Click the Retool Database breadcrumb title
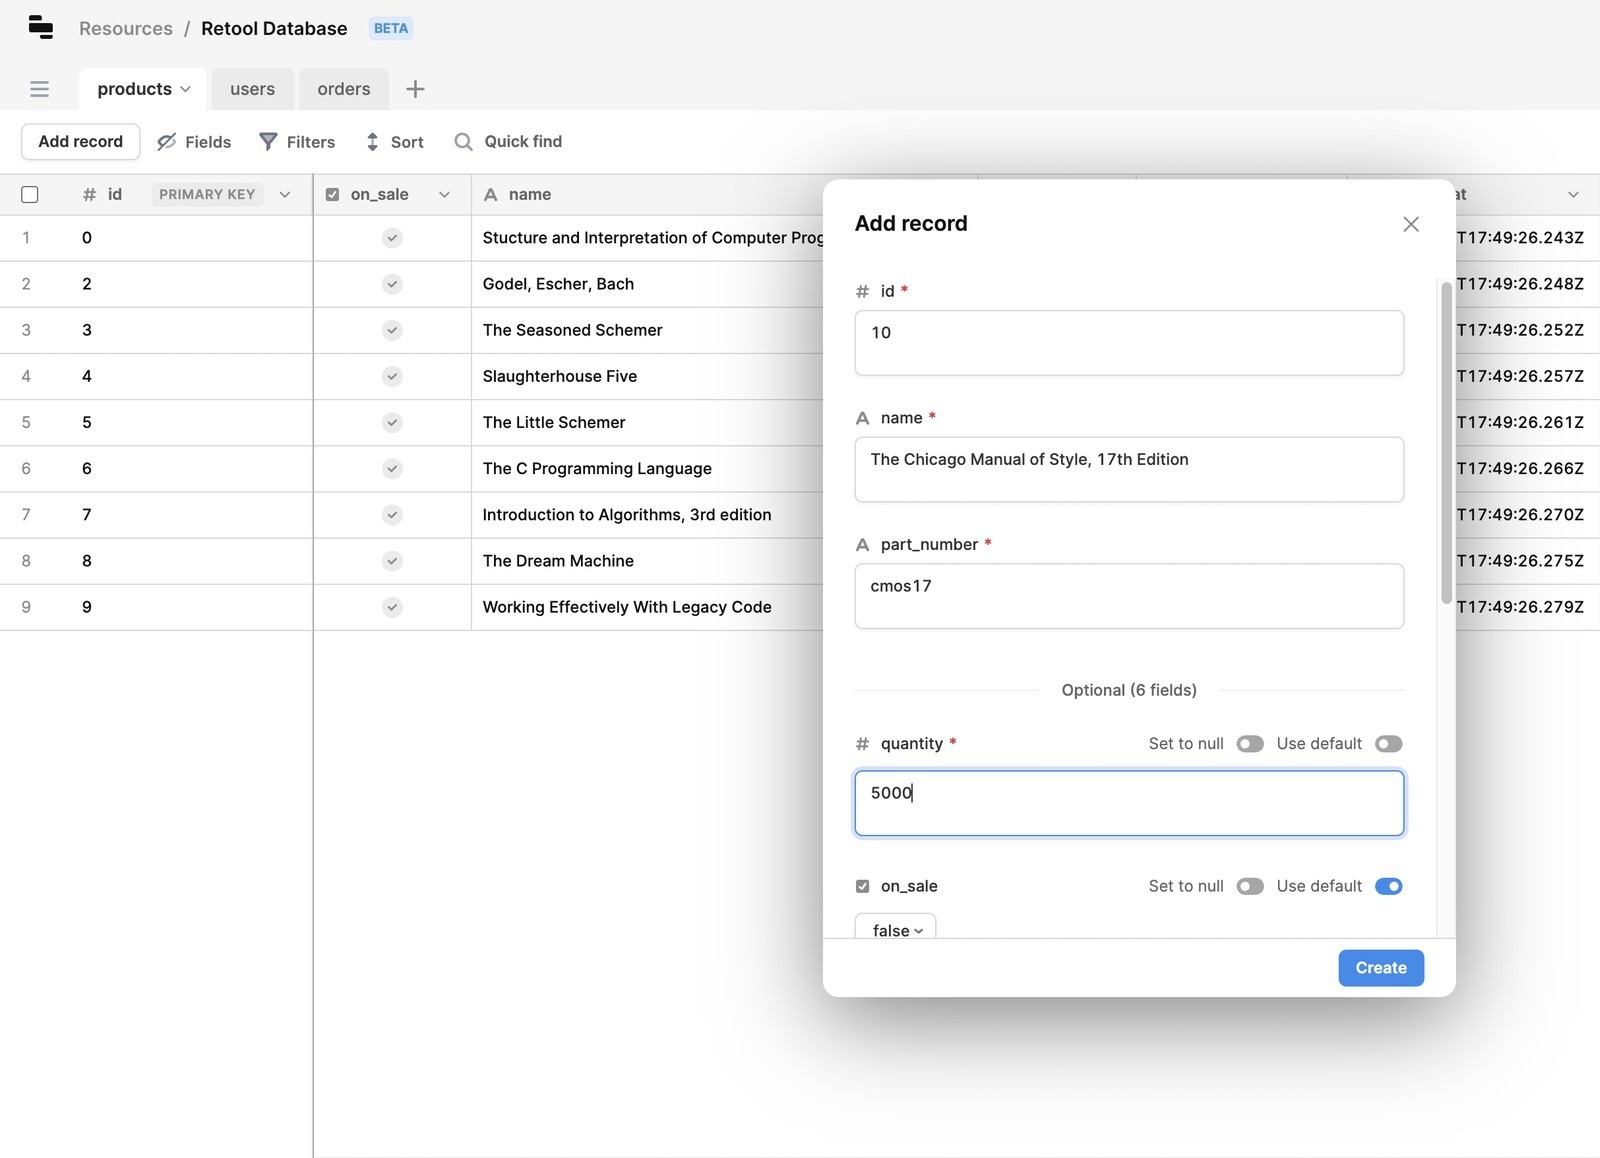The width and height of the screenshot is (1600, 1158). 274,29
